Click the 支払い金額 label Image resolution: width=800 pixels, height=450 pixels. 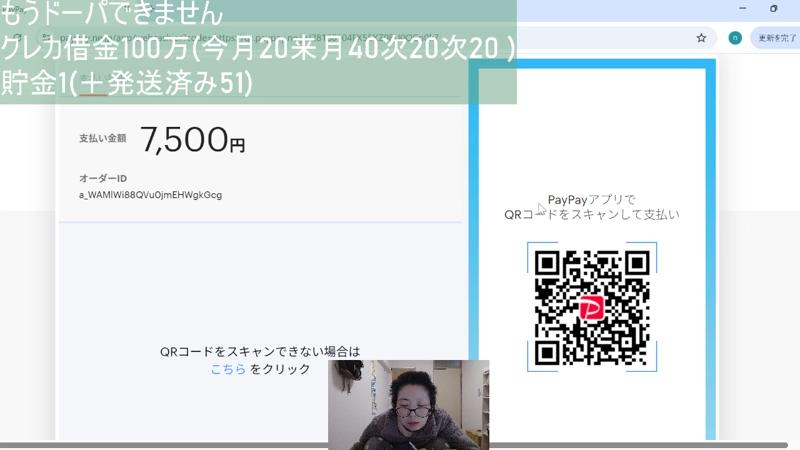point(103,138)
